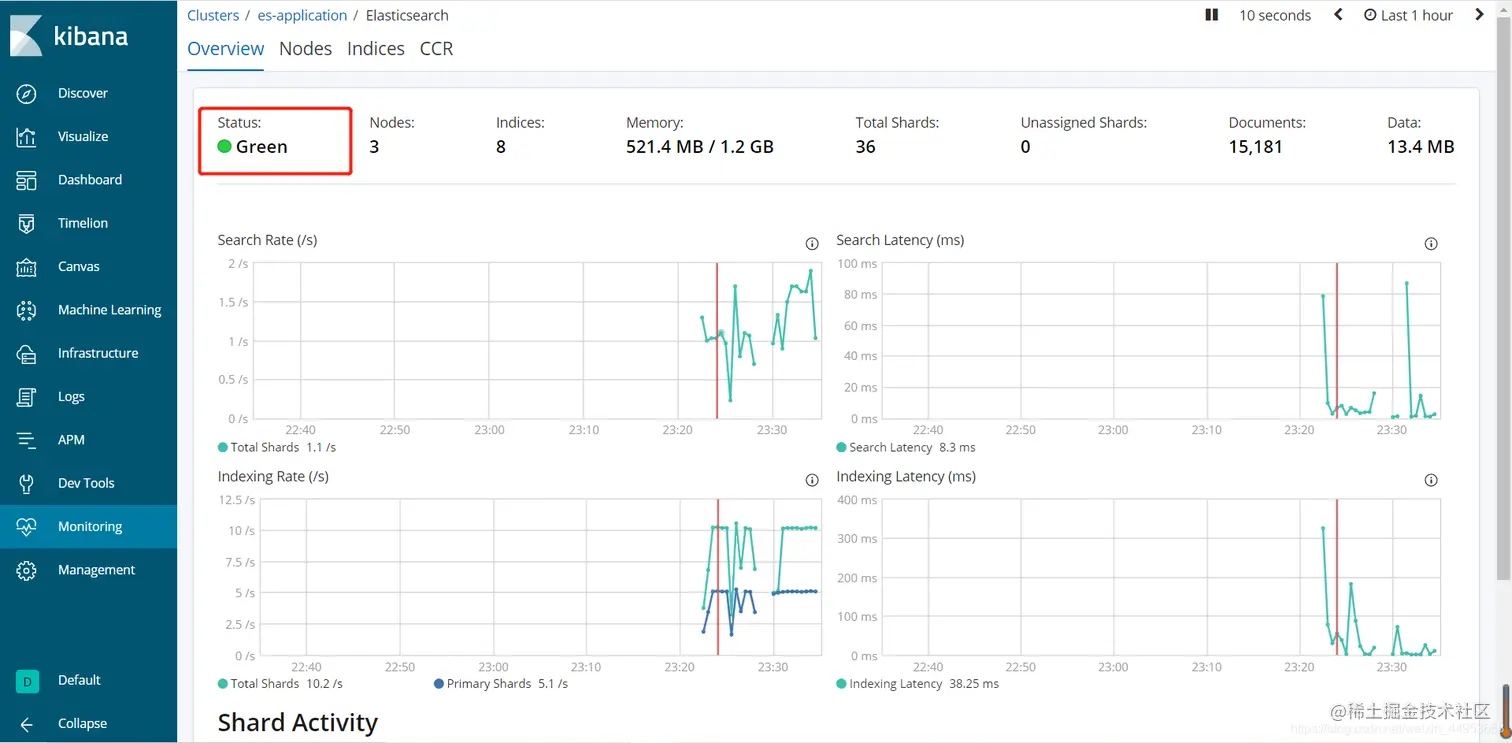Viewport: 1512px width, 743px height.
Task: Click the Search Rate chart plot area
Action: (537, 341)
